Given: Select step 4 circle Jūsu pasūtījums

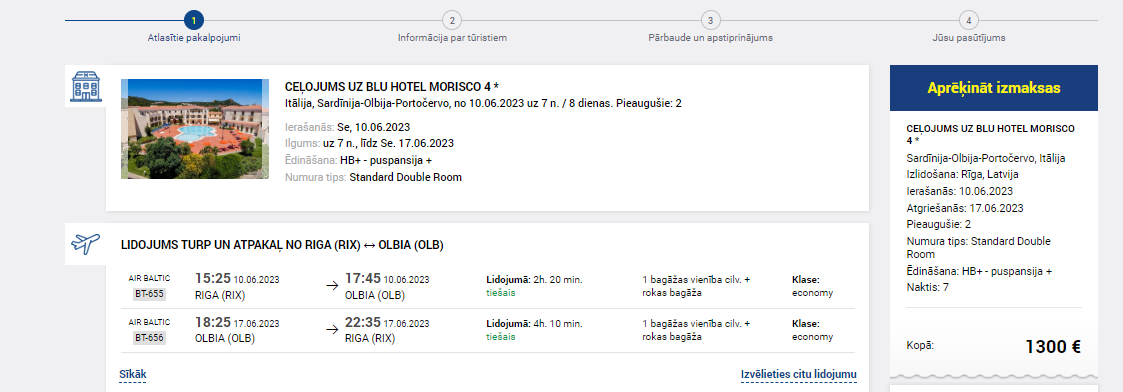Looking at the screenshot, I should (x=968, y=20).
